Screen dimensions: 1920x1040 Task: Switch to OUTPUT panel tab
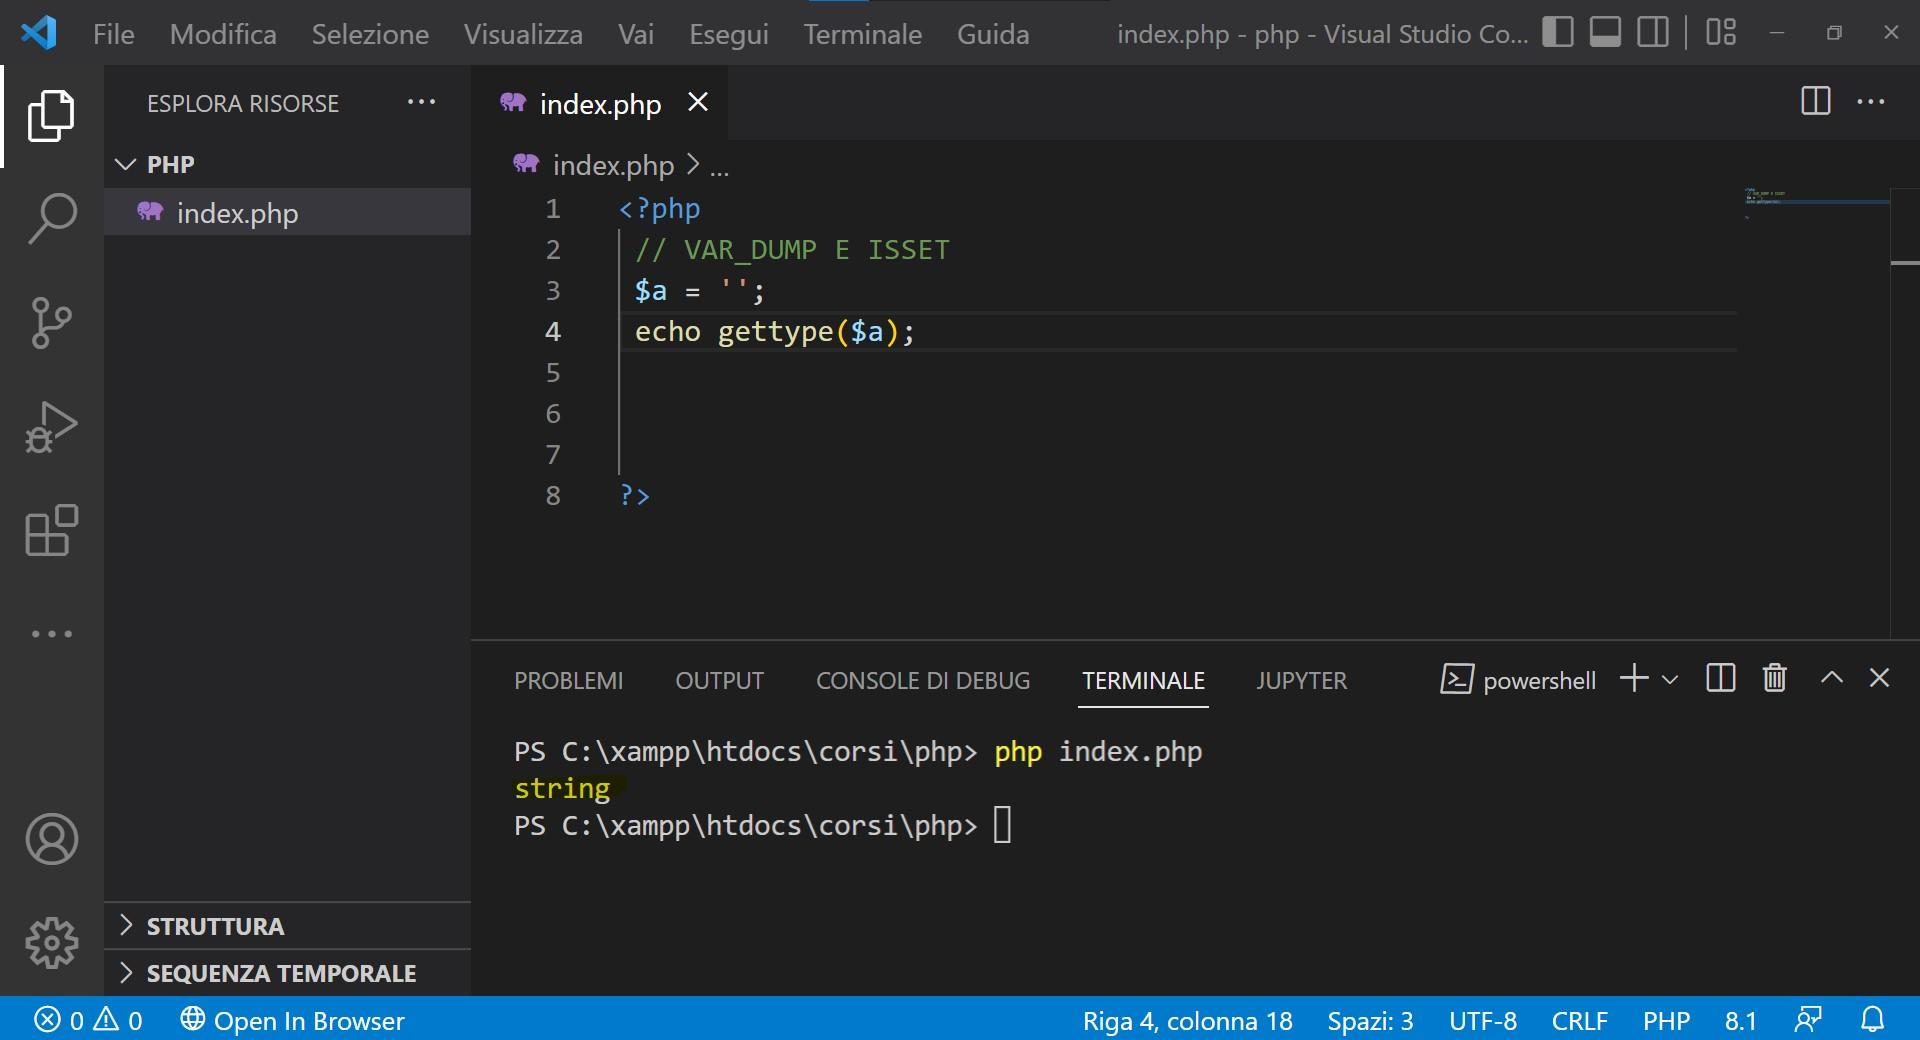719,681
